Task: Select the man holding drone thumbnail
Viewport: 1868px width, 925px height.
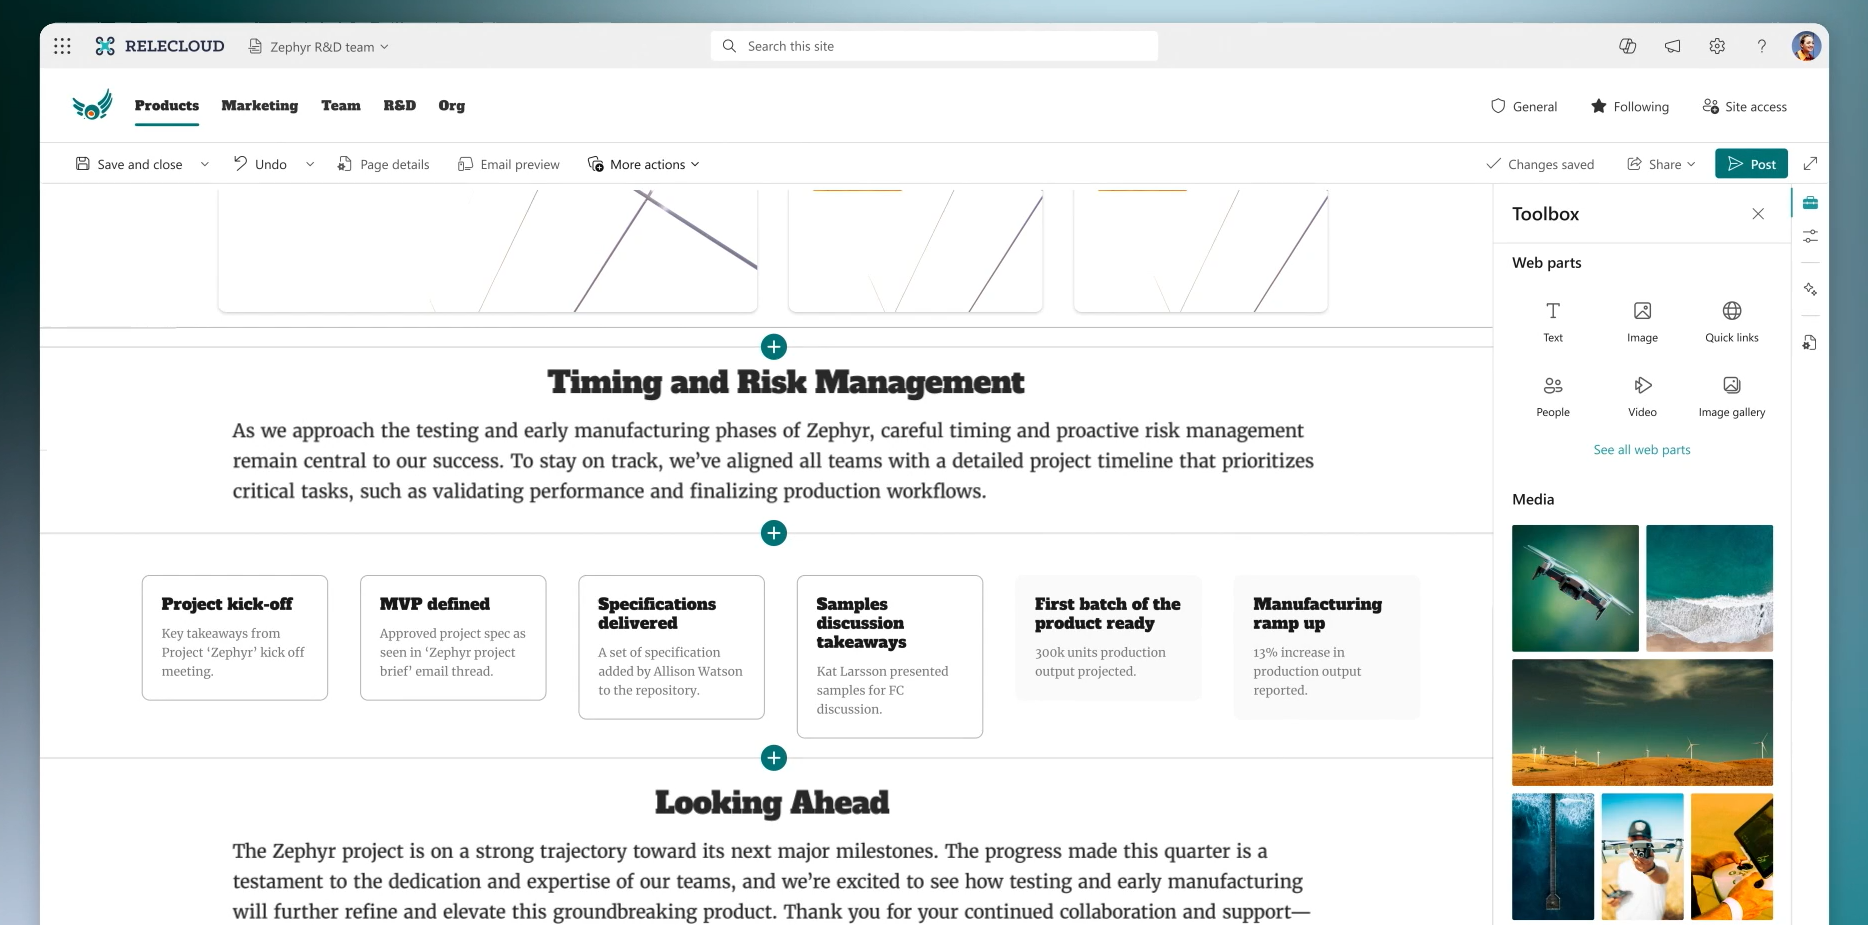Action: [1642, 857]
